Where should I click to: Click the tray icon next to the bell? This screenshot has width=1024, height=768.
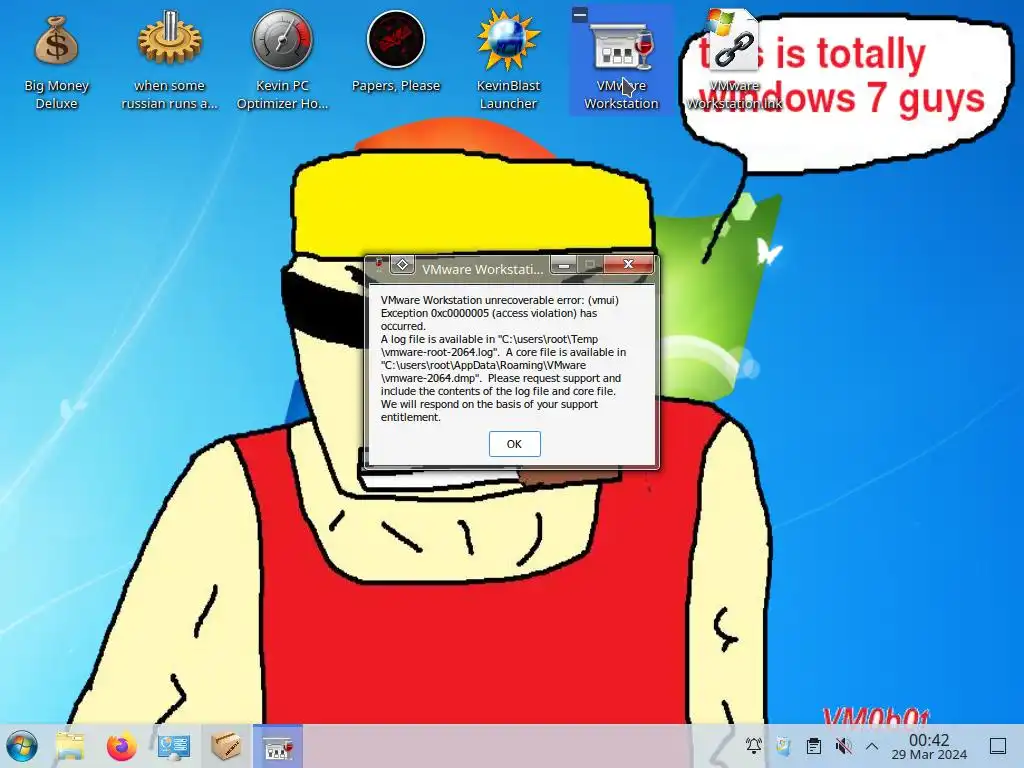784,745
